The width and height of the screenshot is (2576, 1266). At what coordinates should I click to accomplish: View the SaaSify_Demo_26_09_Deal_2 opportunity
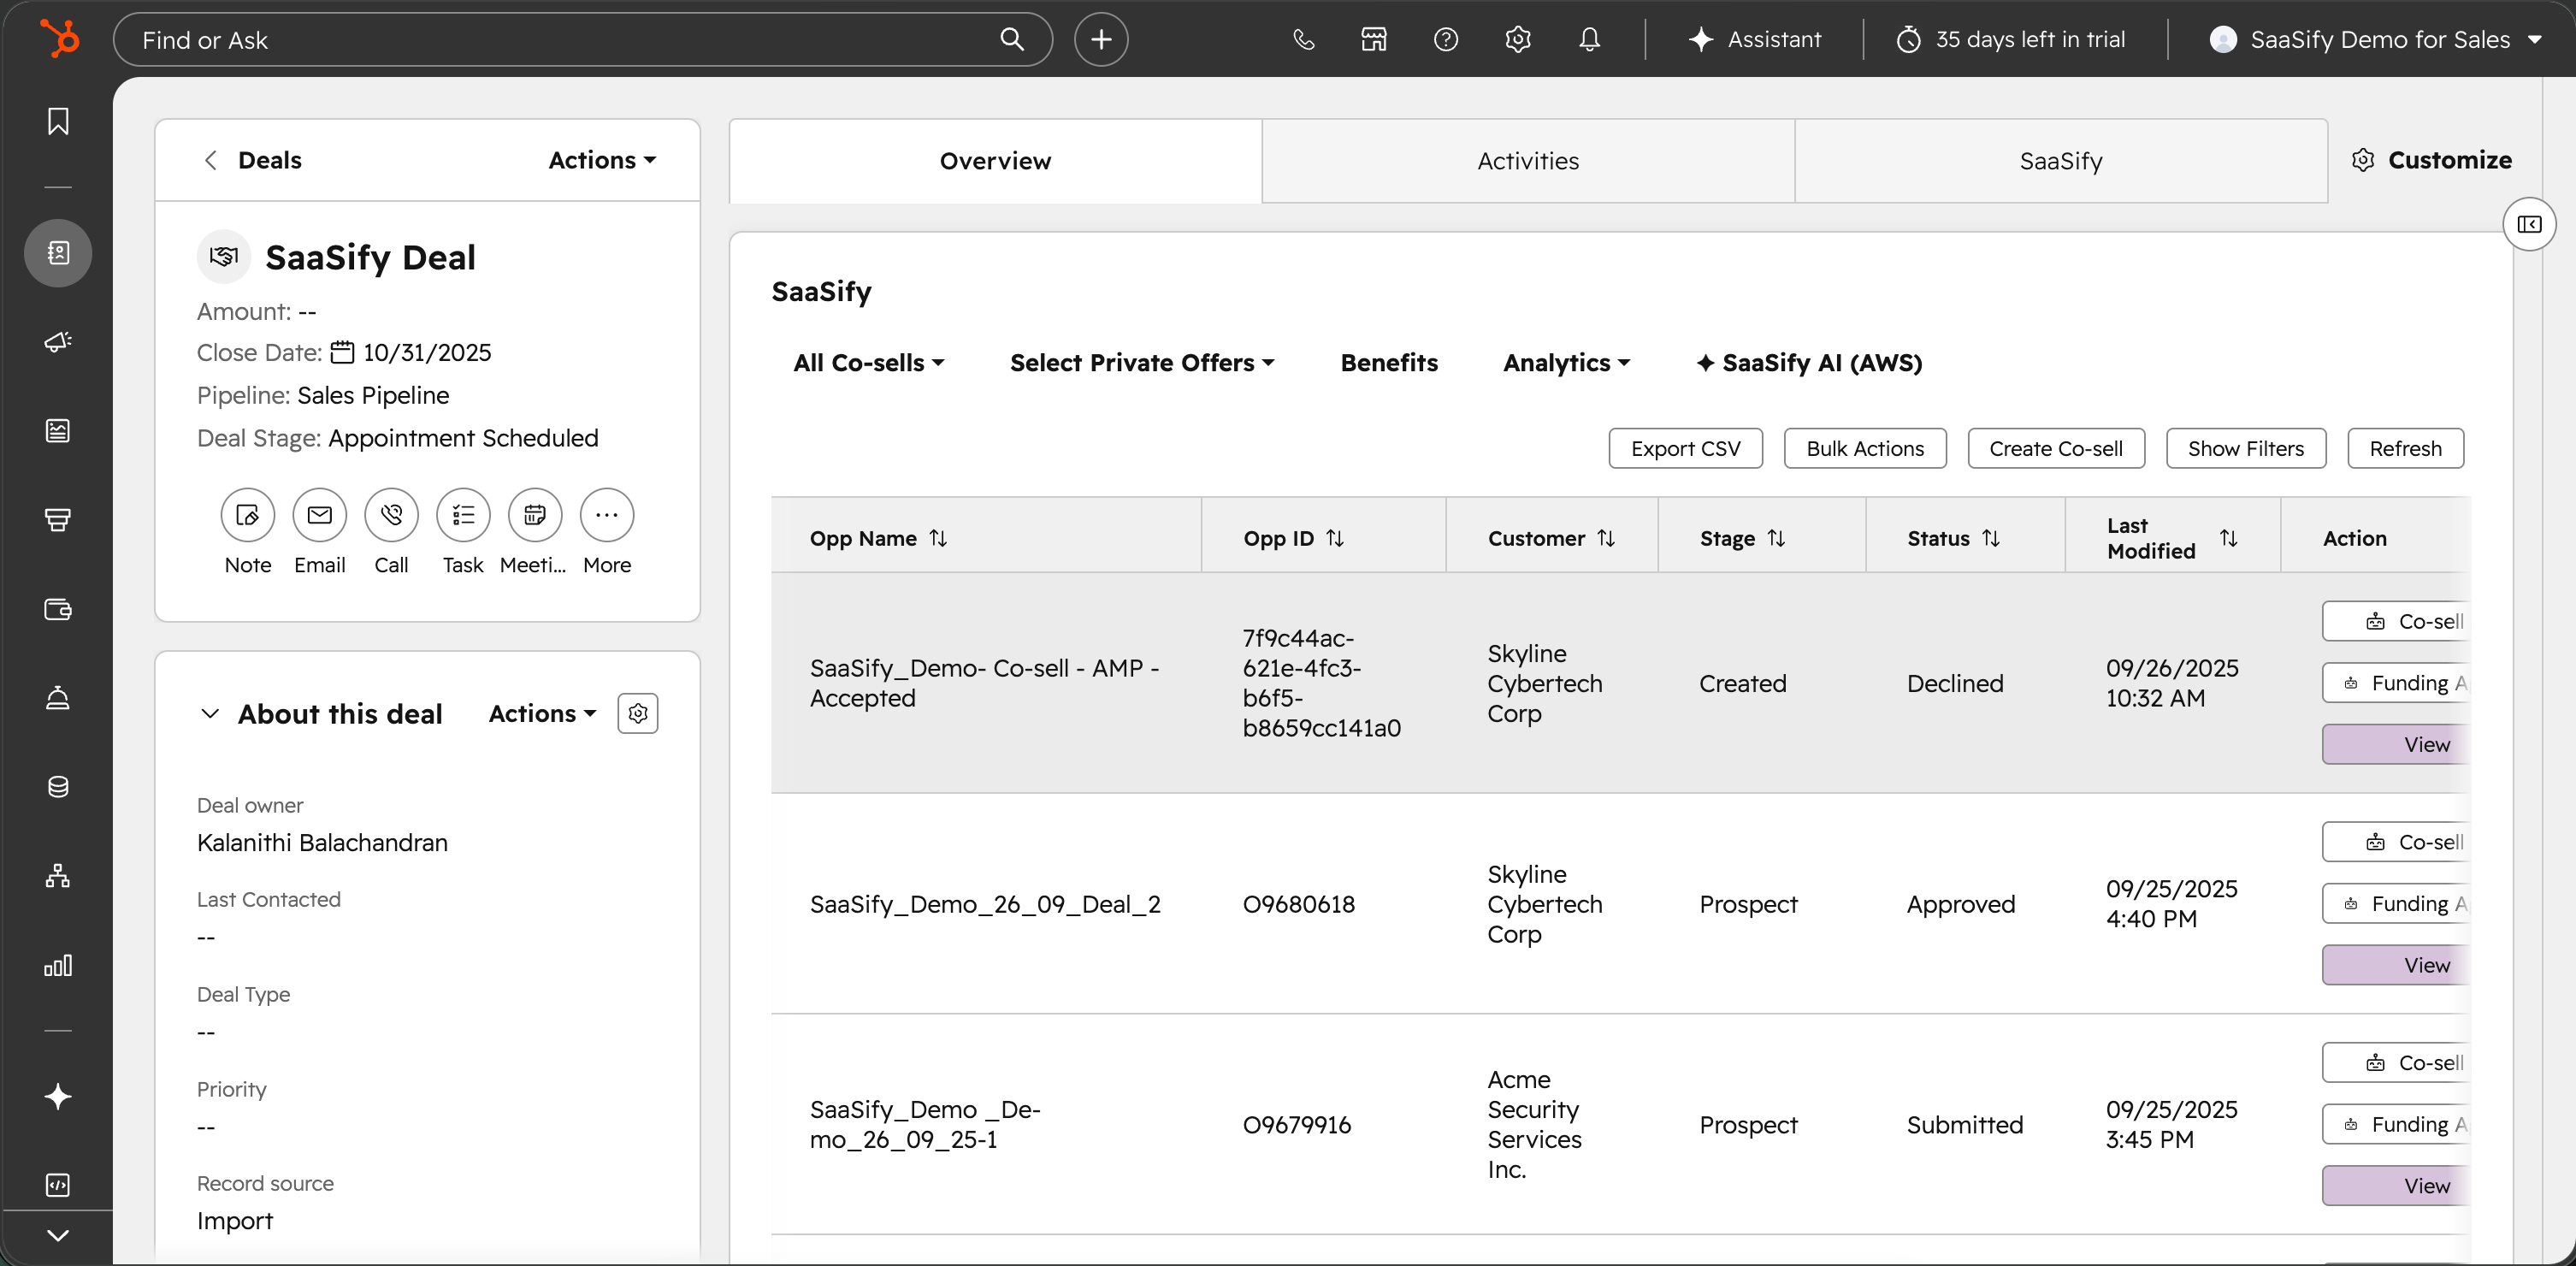[2397, 965]
